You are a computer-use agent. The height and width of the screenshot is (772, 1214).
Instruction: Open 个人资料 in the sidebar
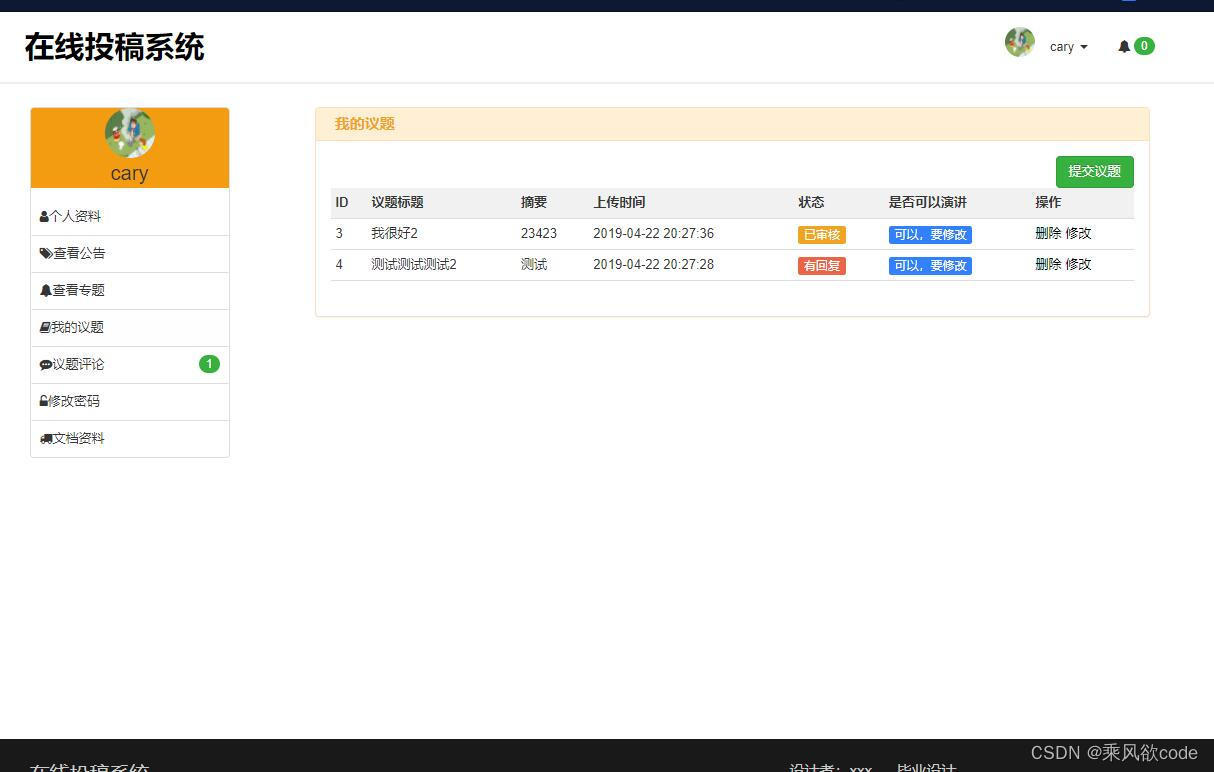(x=130, y=216)
